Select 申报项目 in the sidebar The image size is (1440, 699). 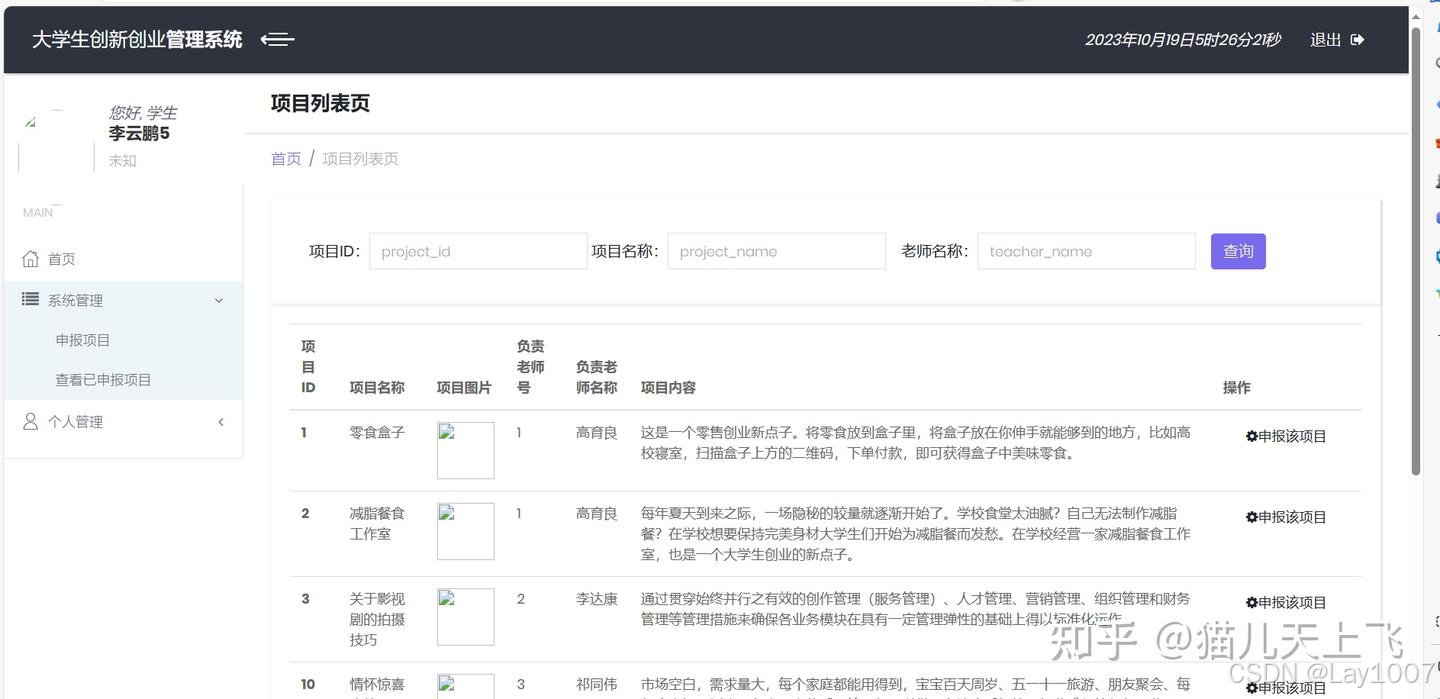pos(83,340)
